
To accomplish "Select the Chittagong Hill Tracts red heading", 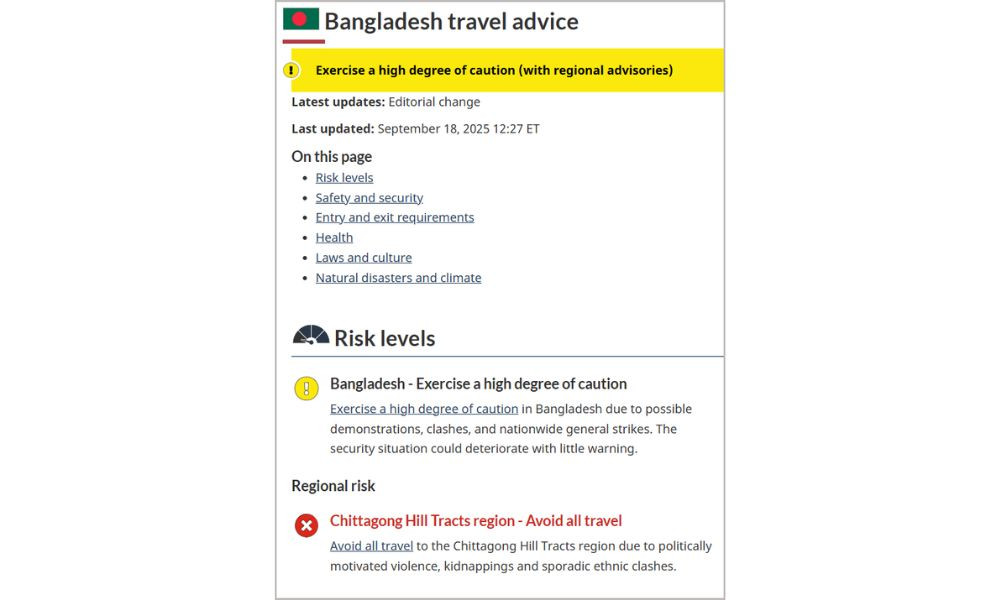I will (475, 520).
